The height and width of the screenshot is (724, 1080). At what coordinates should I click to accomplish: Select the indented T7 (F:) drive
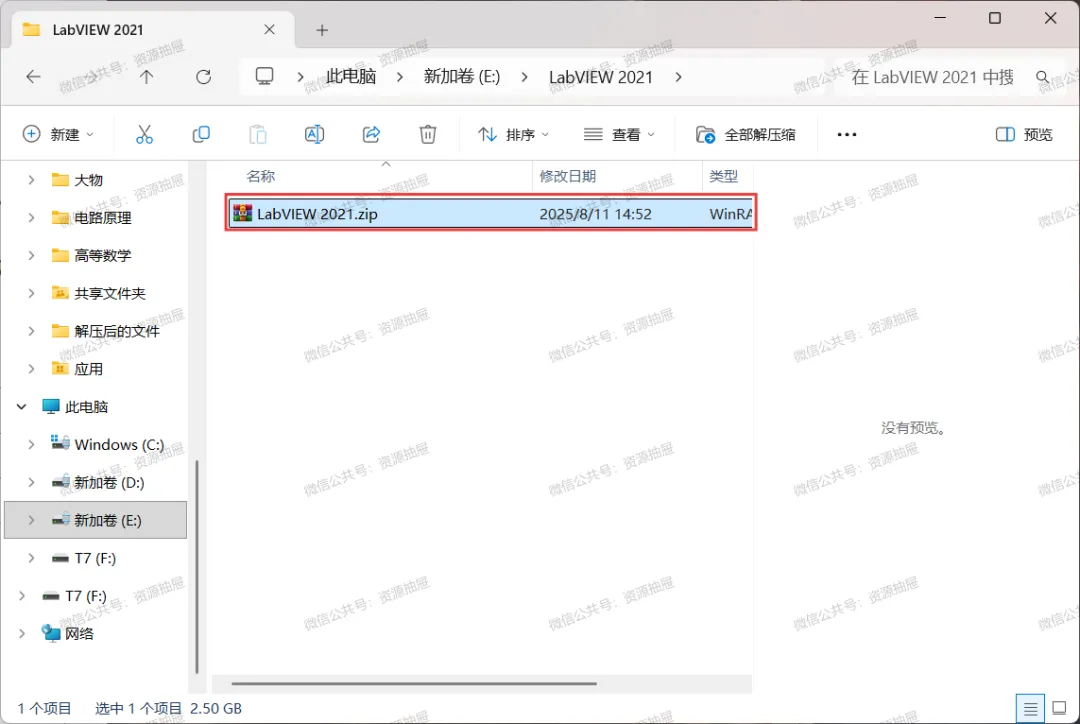(94, 558)
